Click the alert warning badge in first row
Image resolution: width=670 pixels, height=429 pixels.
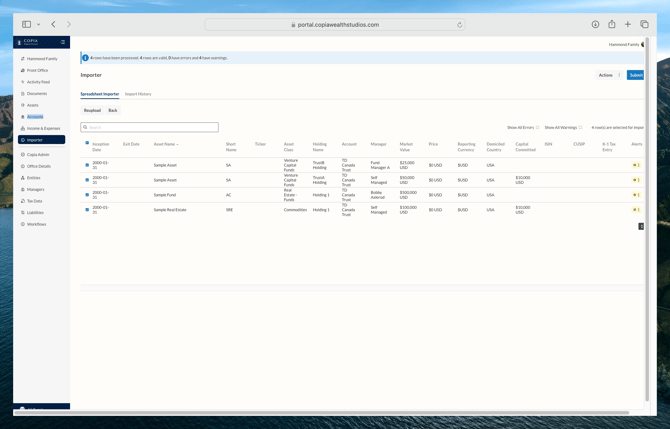(x=636, y=165)
